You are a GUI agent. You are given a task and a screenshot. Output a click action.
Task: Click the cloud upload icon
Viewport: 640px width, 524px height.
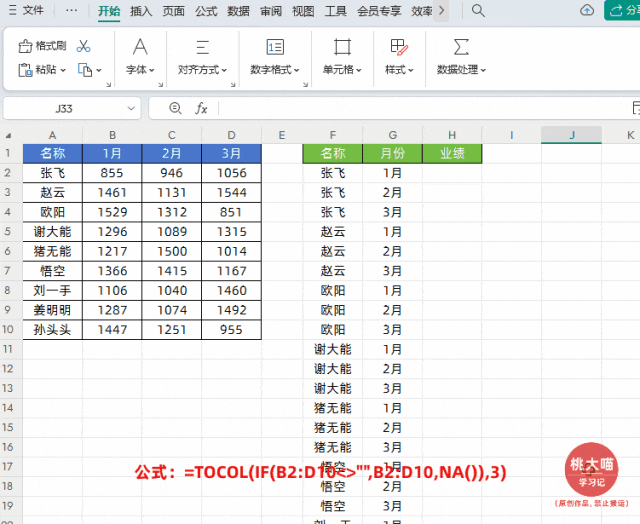[x=587, y=11]
